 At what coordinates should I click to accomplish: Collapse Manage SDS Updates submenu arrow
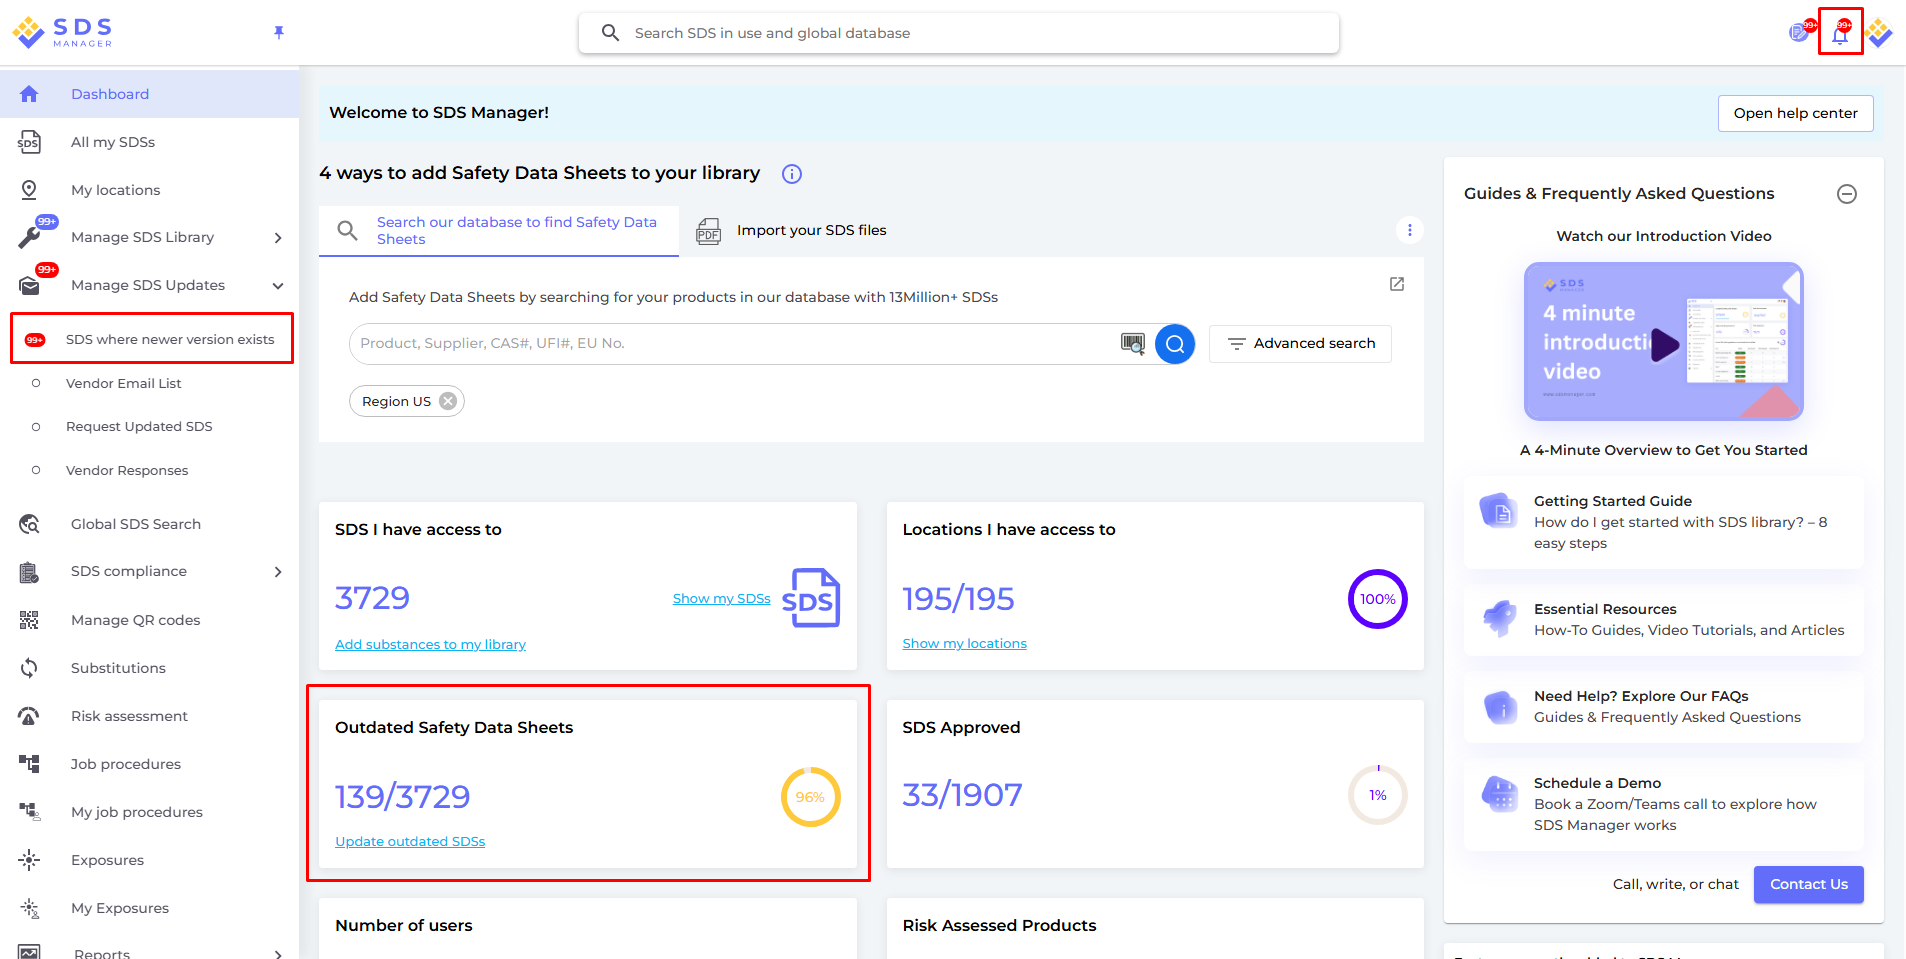[278, 286]
